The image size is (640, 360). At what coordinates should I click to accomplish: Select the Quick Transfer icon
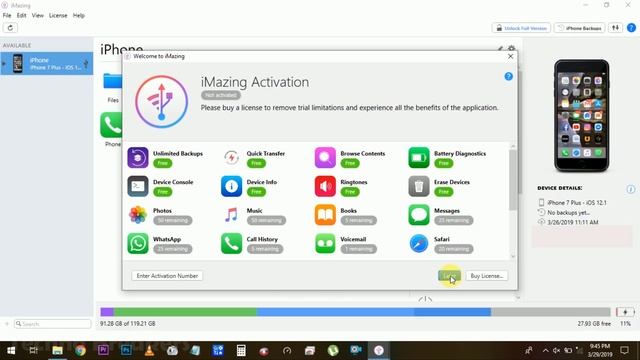[x=231, y=158]
